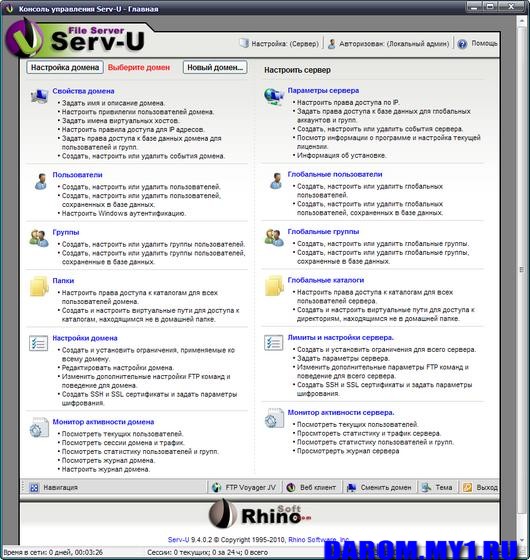Open the Глобальные пользователи link
Screen dimensions: 530x560
click(335, 174)
